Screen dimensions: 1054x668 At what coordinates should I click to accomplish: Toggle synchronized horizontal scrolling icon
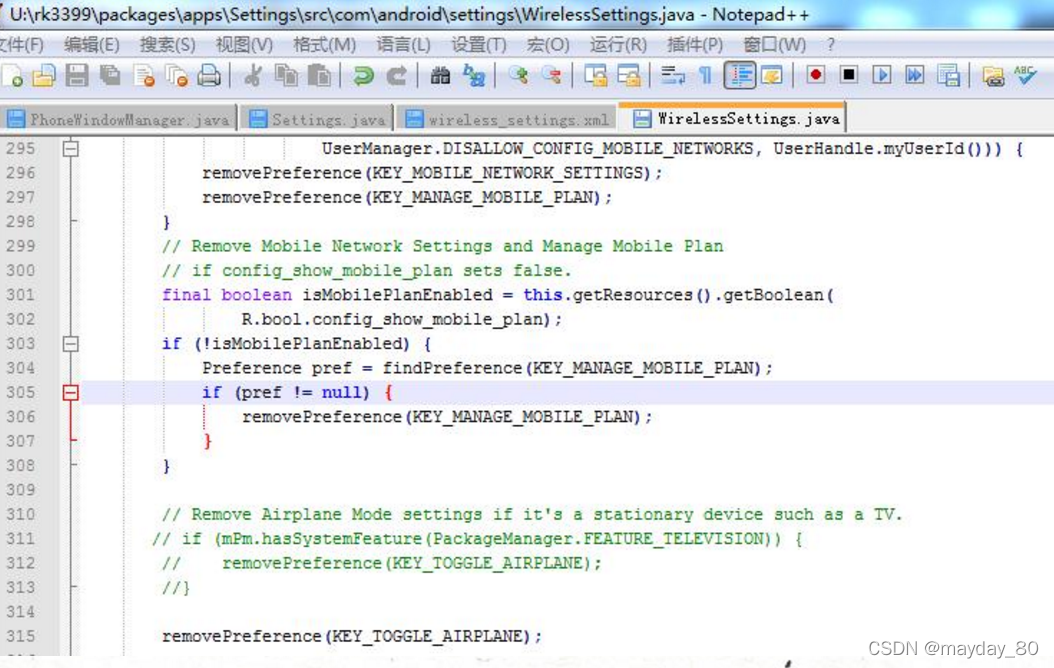pos(629,75)
